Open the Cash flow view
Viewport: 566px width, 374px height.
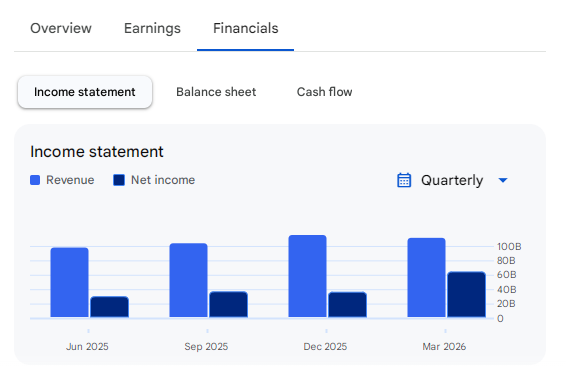[x=324, y=92]
